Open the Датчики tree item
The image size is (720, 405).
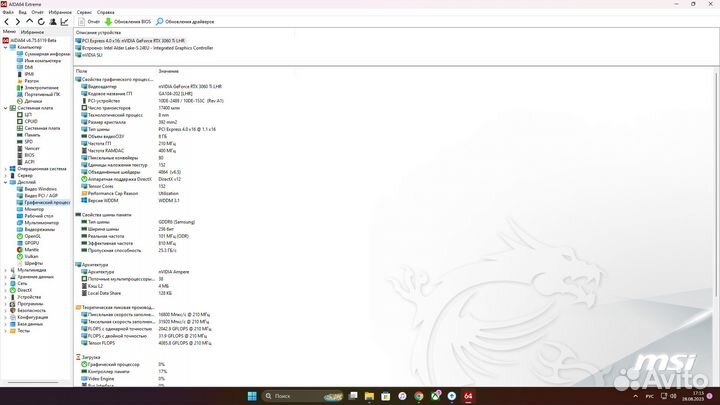point(29,101)
